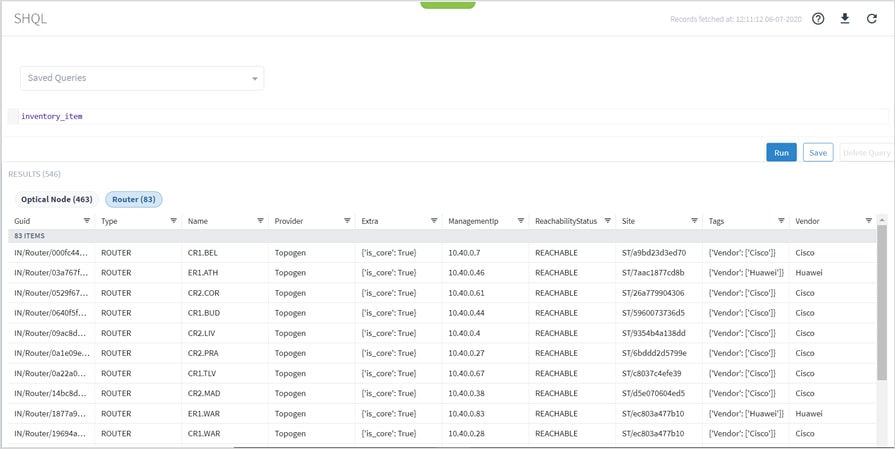Open filter menu for Name column
This screenshot has height=449, width=895.
(x=260, y=221)
